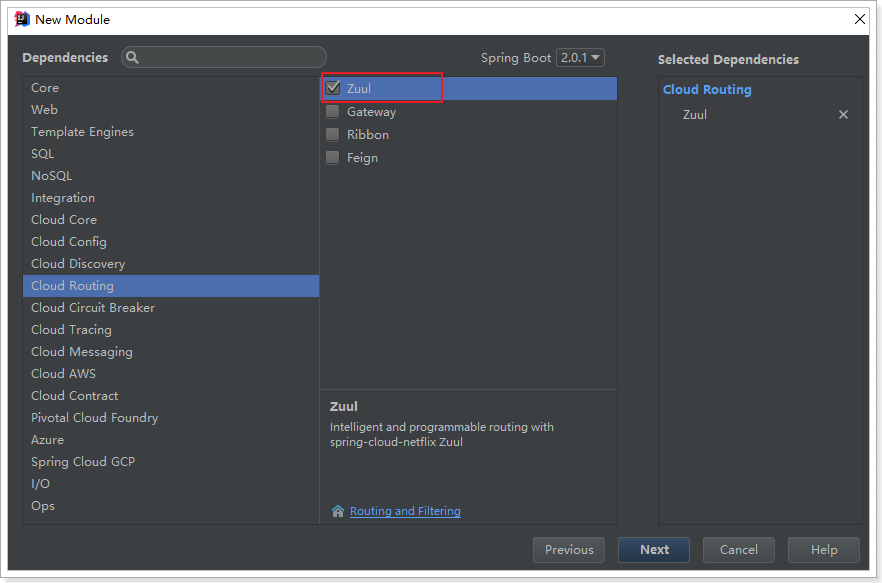
Task: Remove Zuul from Selected Dependencies
Action: [843, 115]
